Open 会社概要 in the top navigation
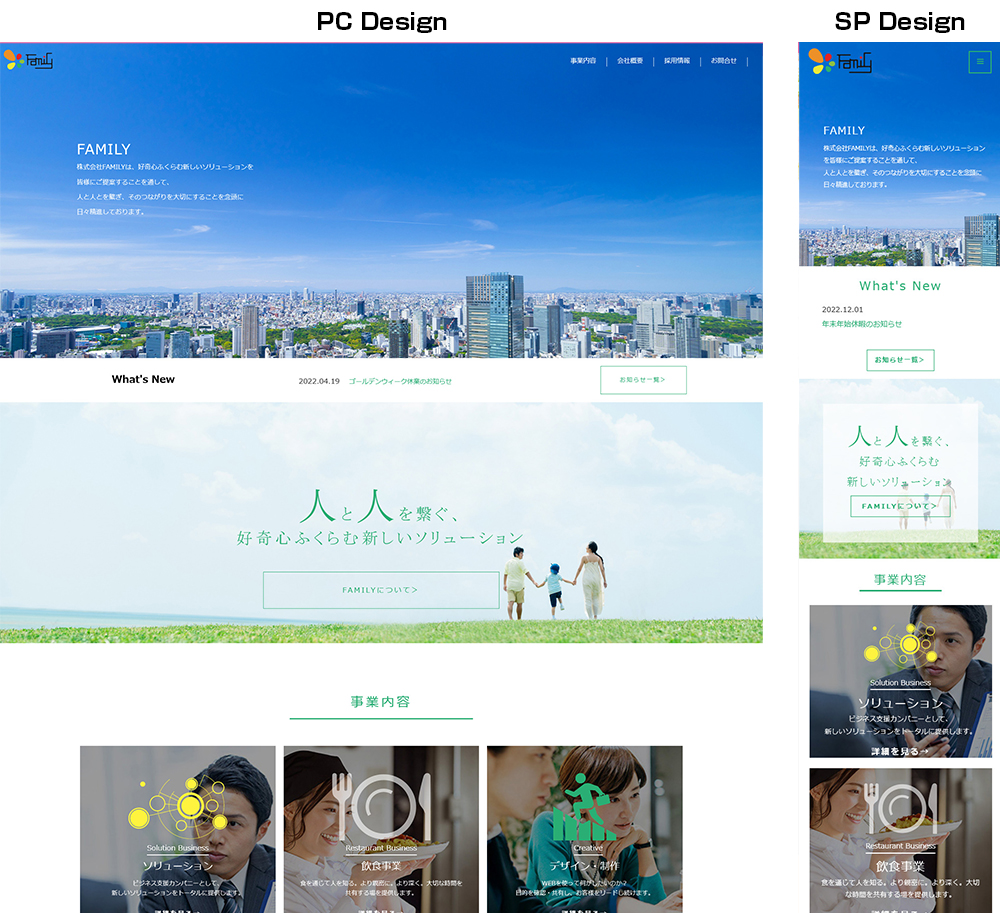 (630, 61)
